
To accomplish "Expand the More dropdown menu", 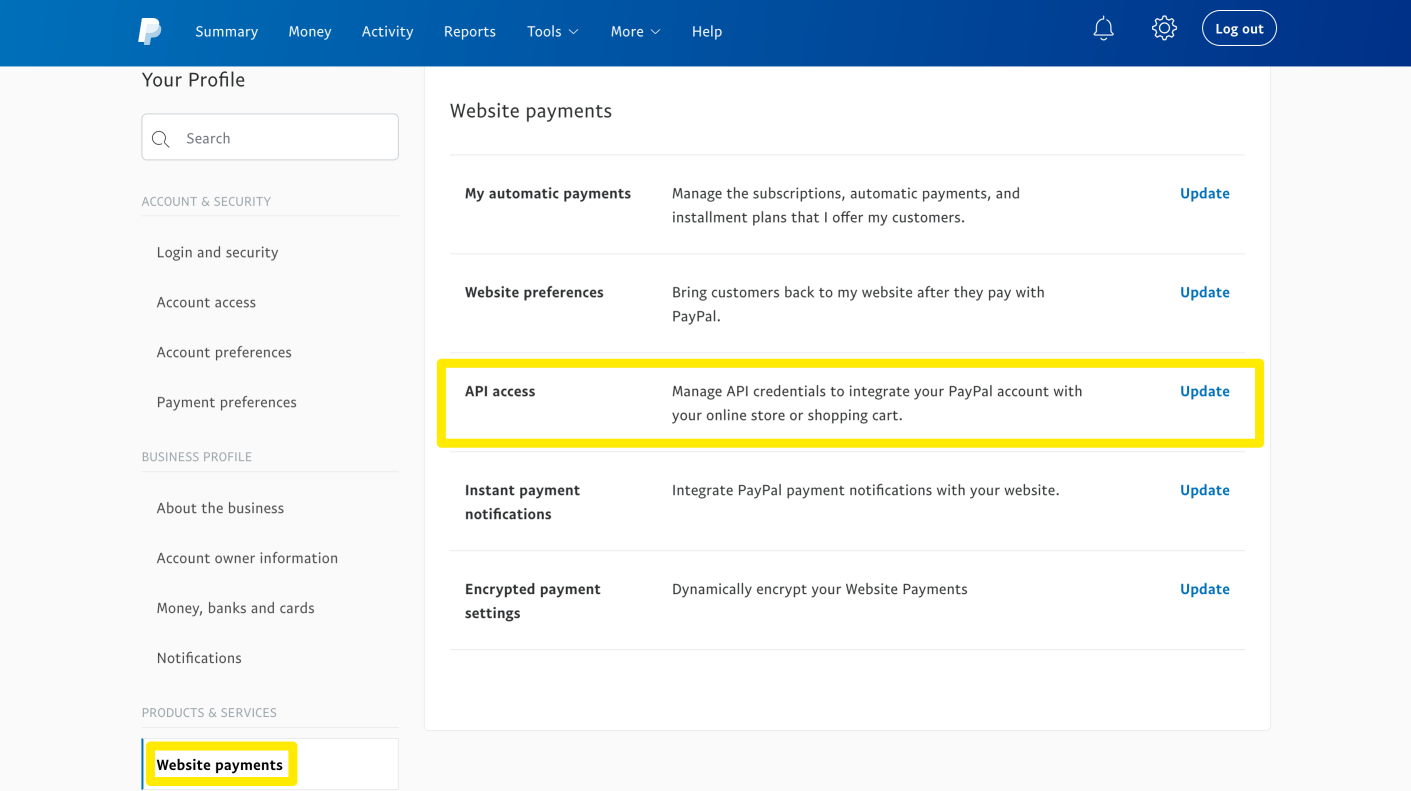I will [636, 31].
